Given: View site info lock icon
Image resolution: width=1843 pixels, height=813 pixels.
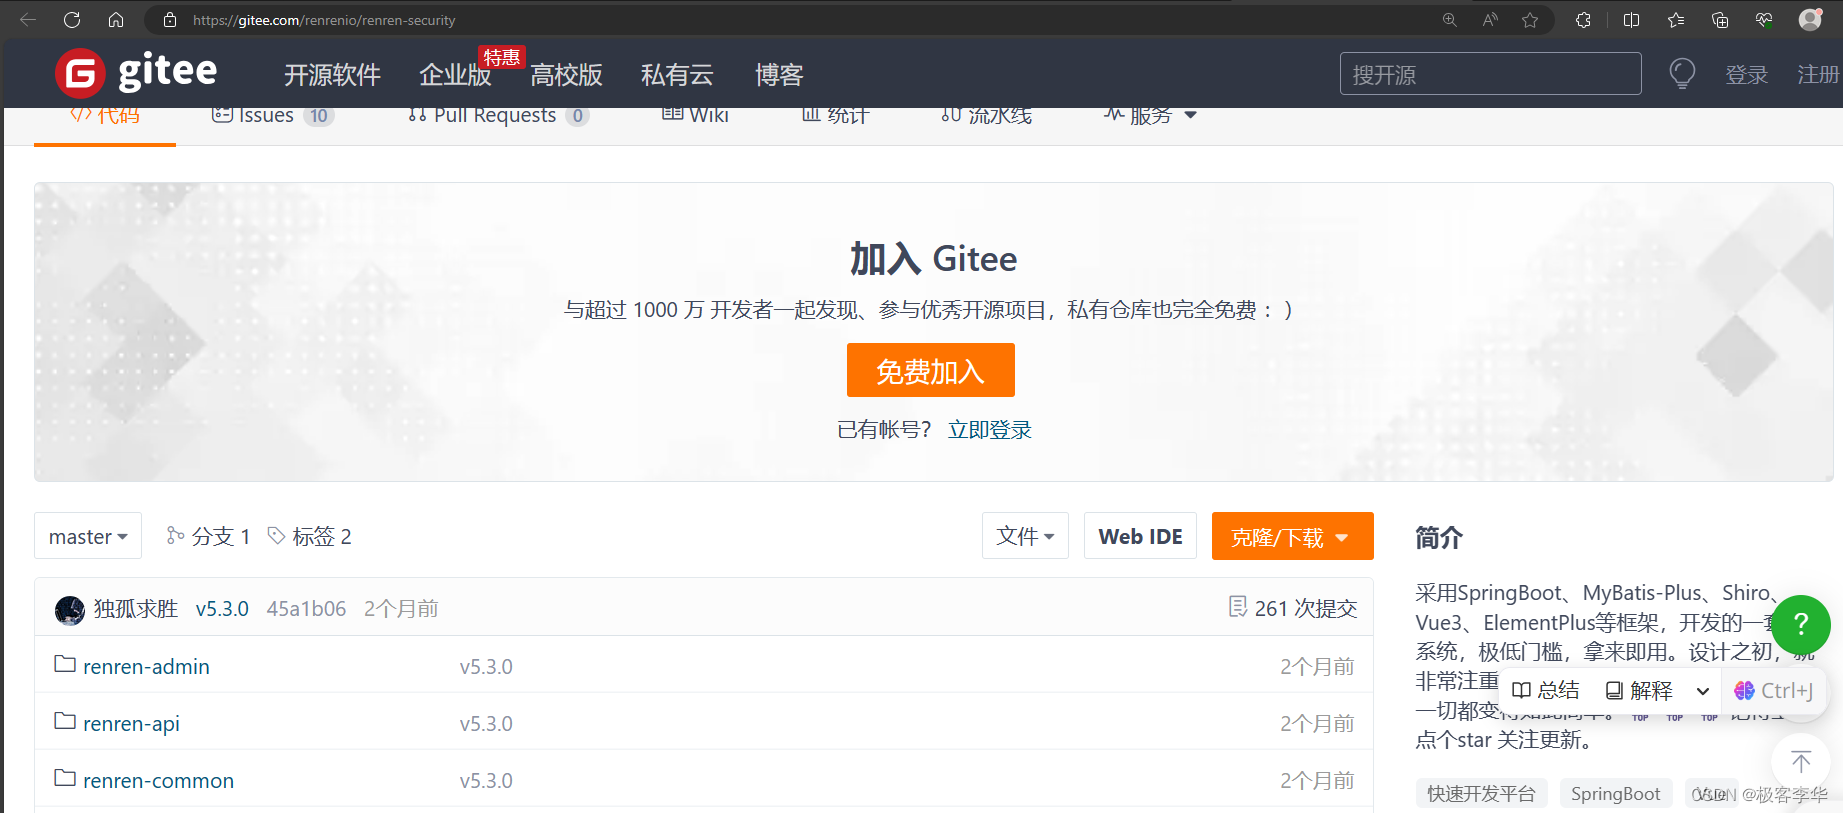Looking at the screenshot, I should pyautogui.click(x=170, y=20).
